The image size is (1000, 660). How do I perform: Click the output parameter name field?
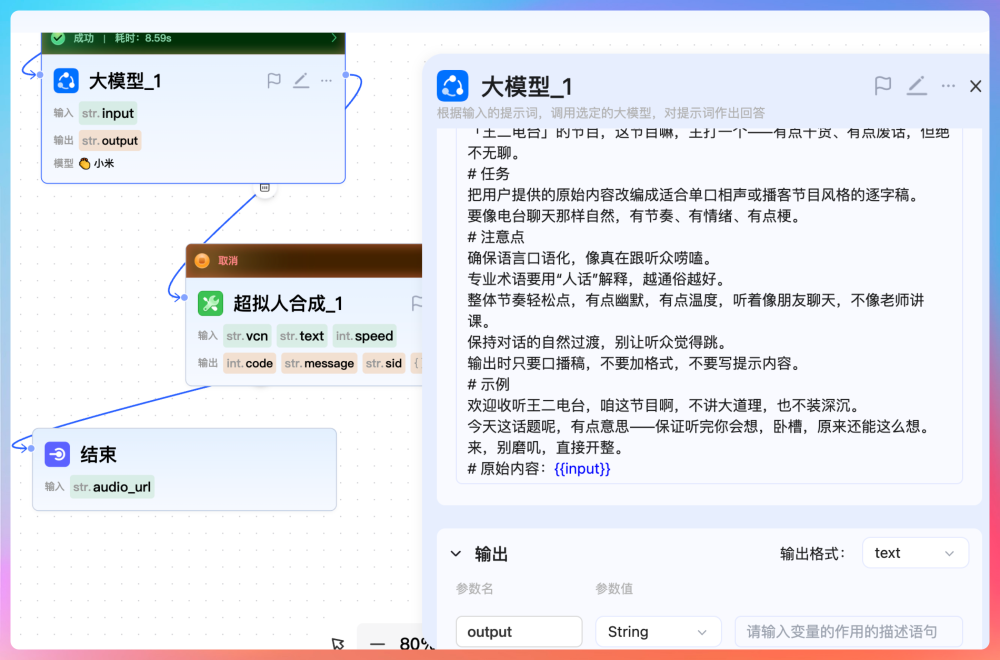518,632
